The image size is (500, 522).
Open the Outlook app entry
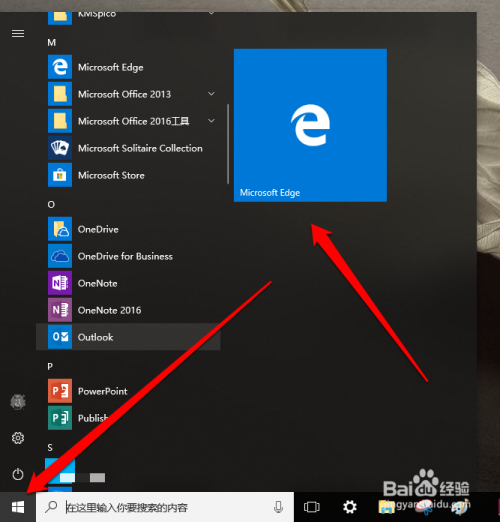(128, 337)
